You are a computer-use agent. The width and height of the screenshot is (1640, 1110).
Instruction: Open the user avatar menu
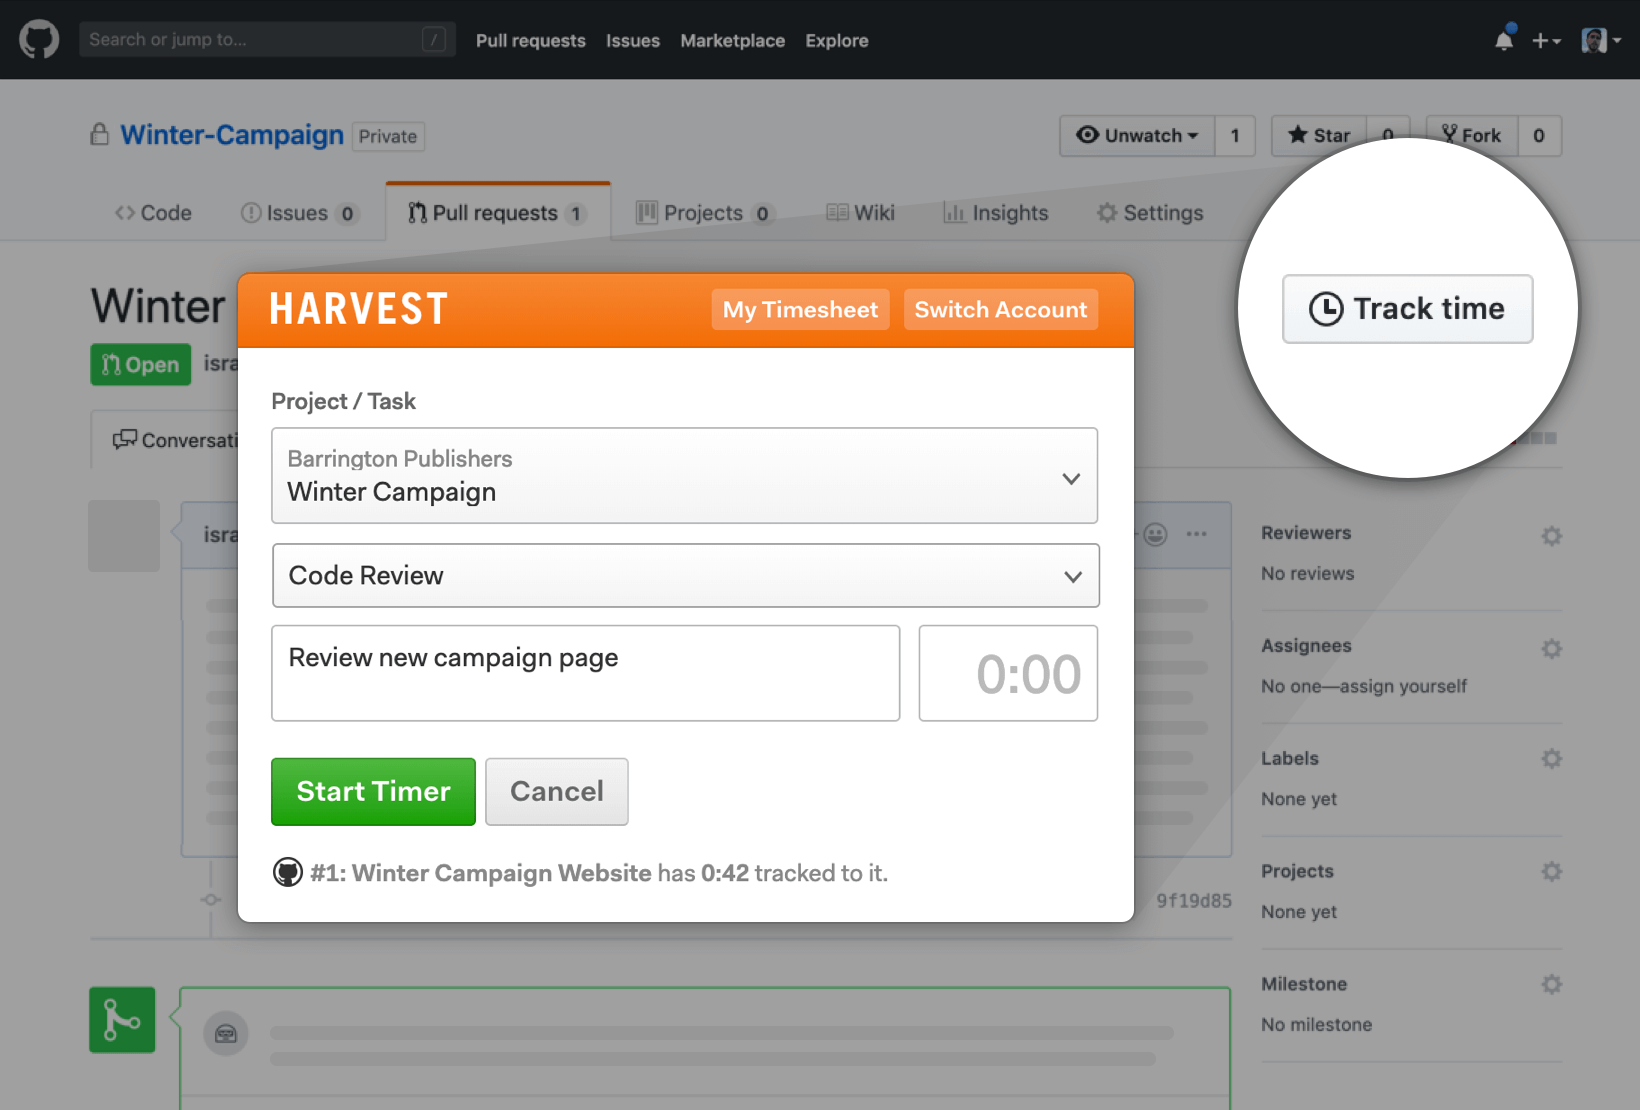pyautogui.click(x=1601, y=40)
